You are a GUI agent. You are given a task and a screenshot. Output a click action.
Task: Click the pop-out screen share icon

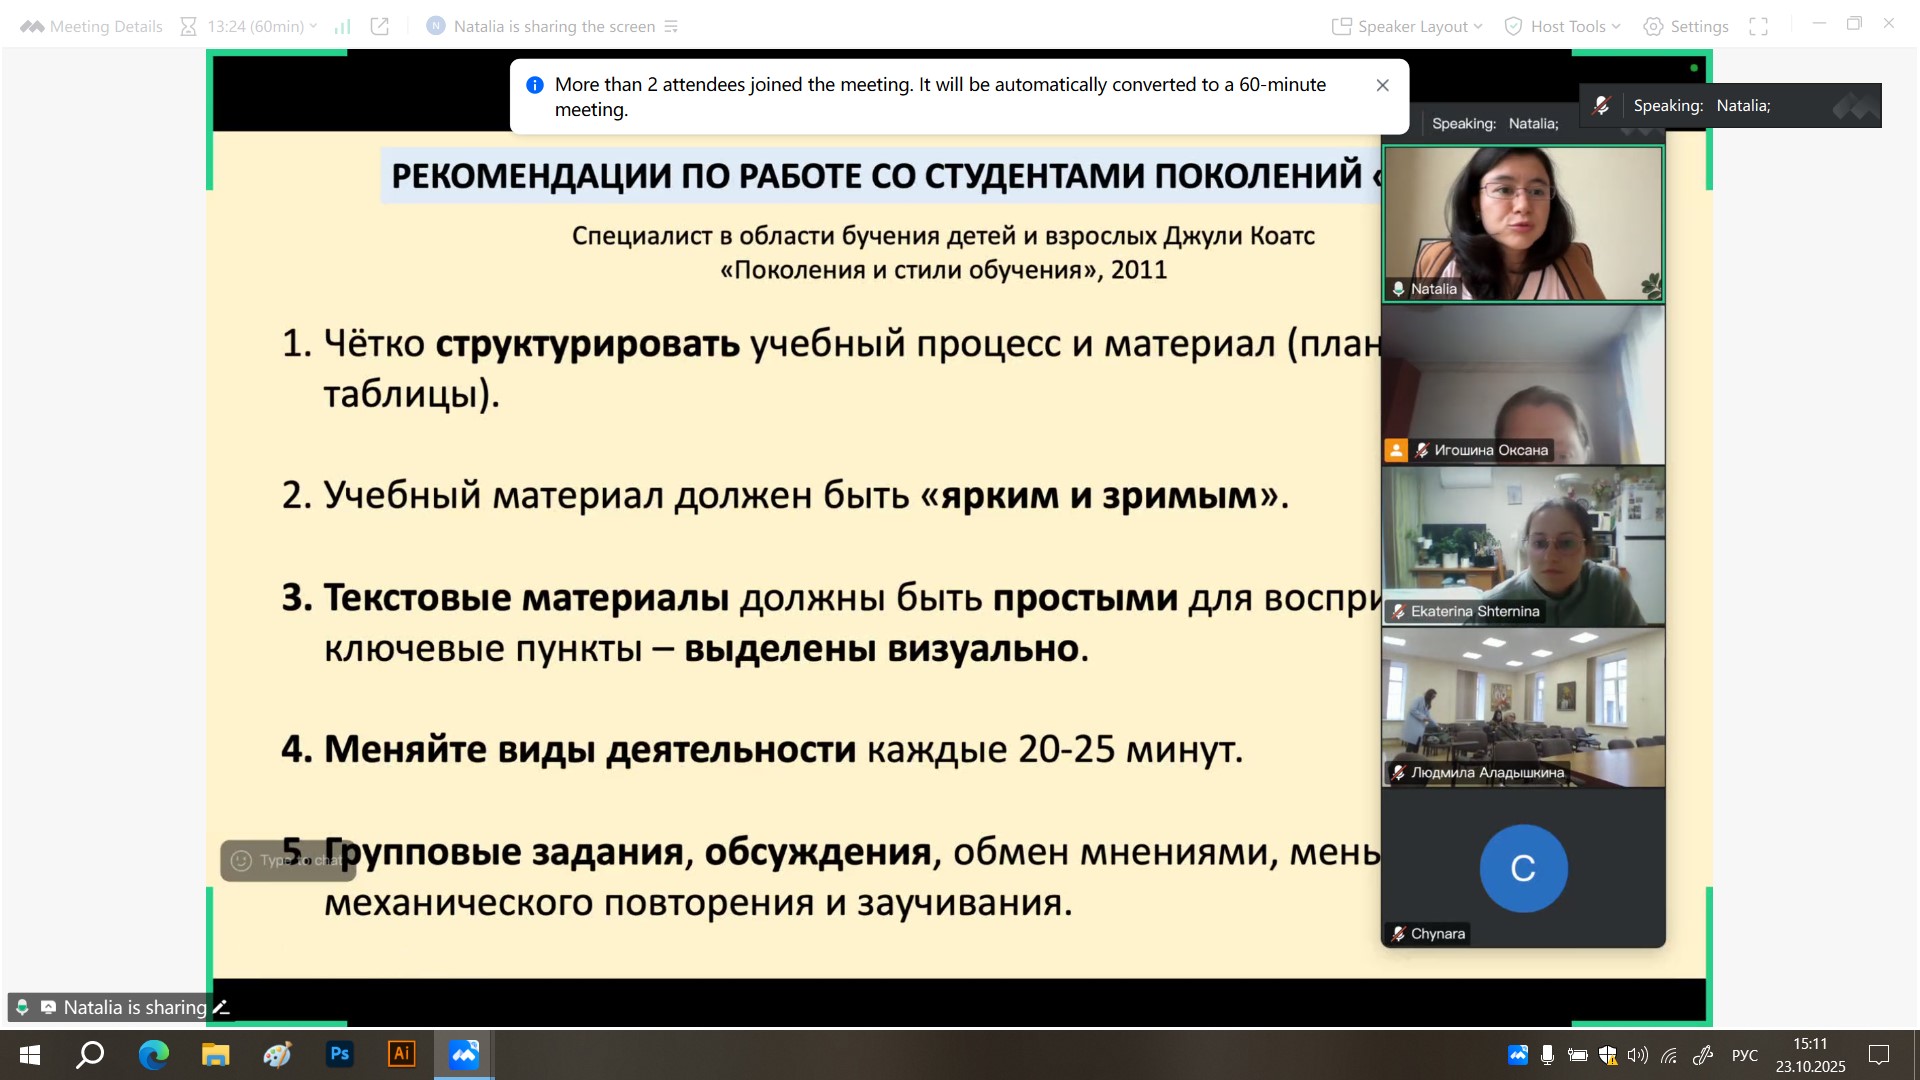(380, 26)
